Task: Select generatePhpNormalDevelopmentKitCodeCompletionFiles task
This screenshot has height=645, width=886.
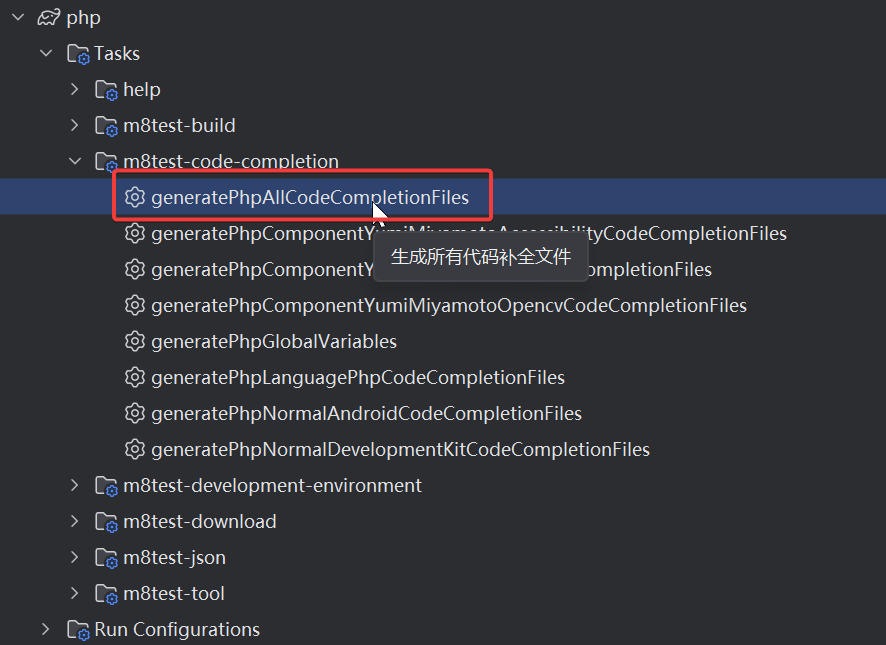Action: pos(400,450)
